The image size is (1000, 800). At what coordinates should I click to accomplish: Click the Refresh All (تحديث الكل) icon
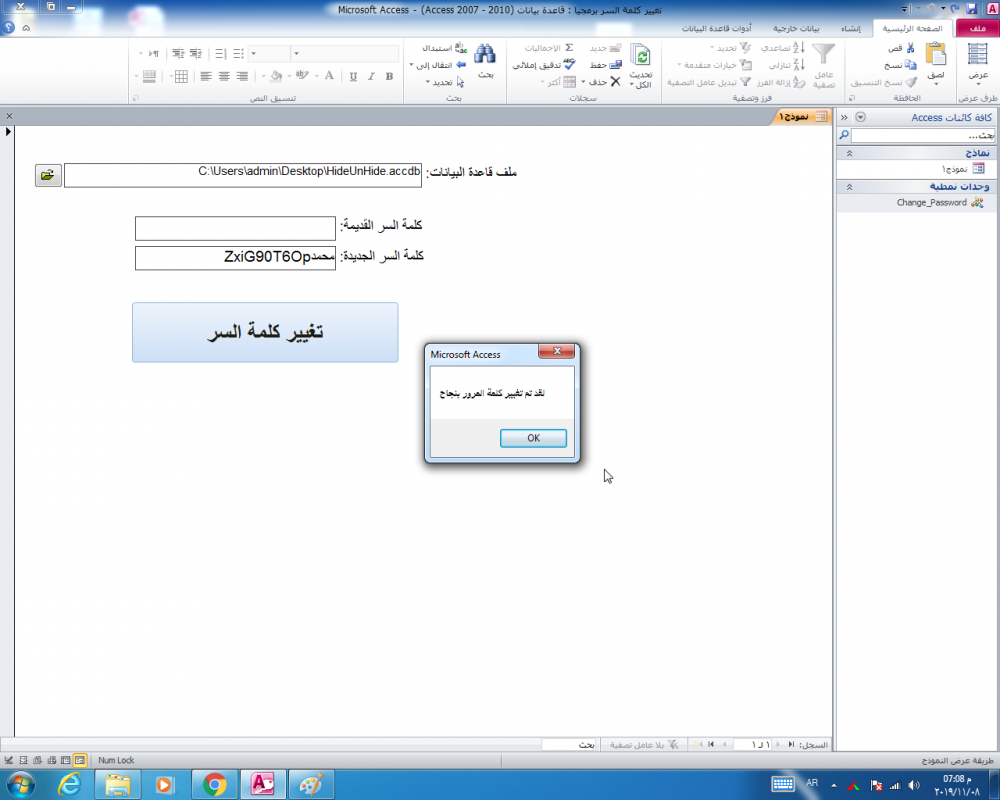pyautogui.click(x=640, y=56)
